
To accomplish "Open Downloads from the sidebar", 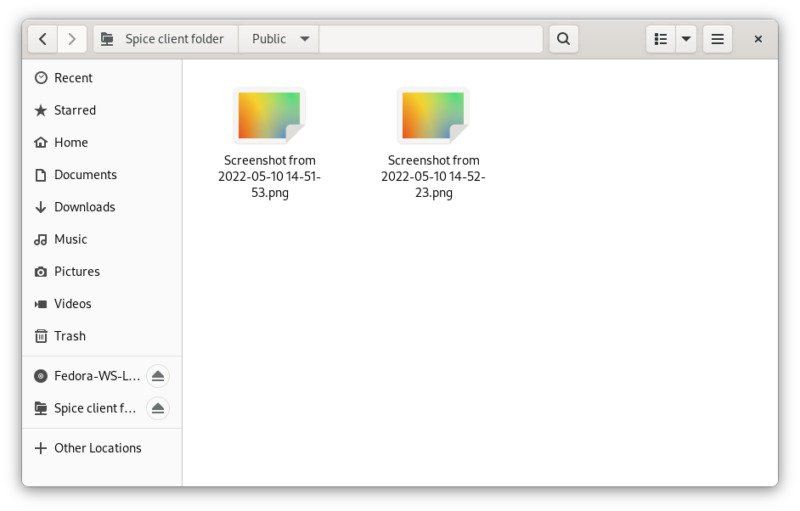I will click(84, 207).
